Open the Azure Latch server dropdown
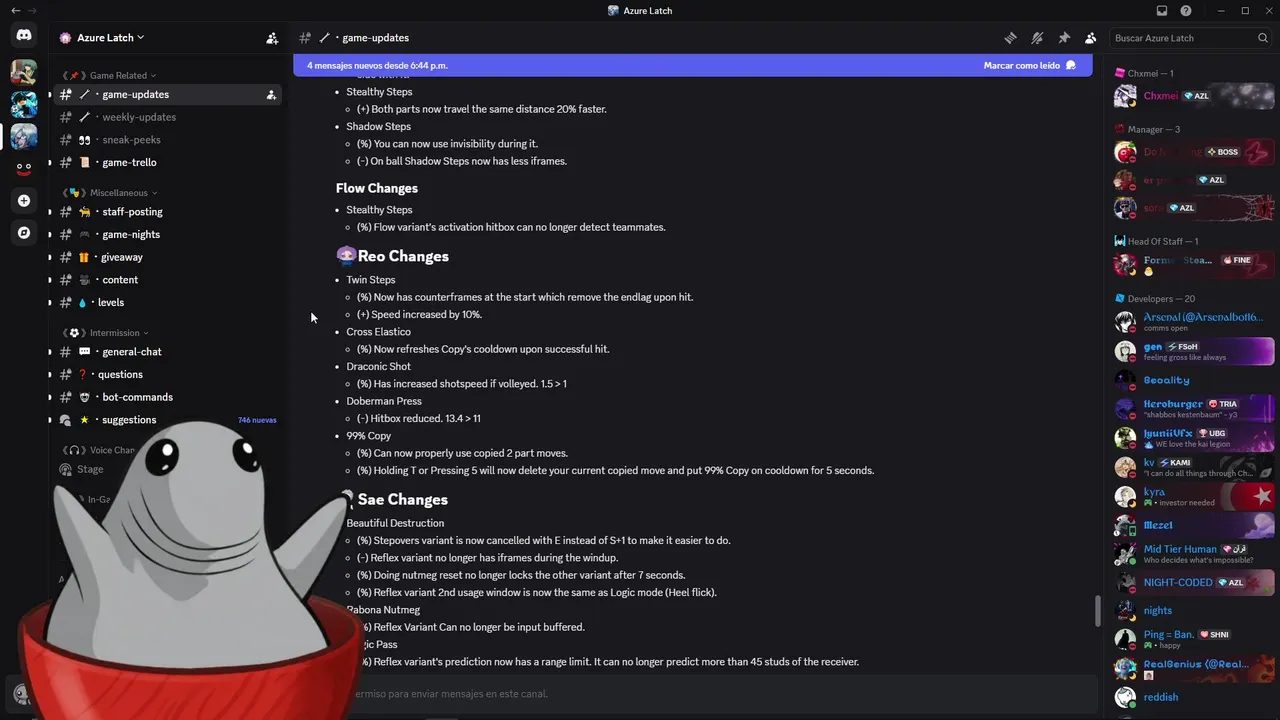 click(x=101, y=38)
